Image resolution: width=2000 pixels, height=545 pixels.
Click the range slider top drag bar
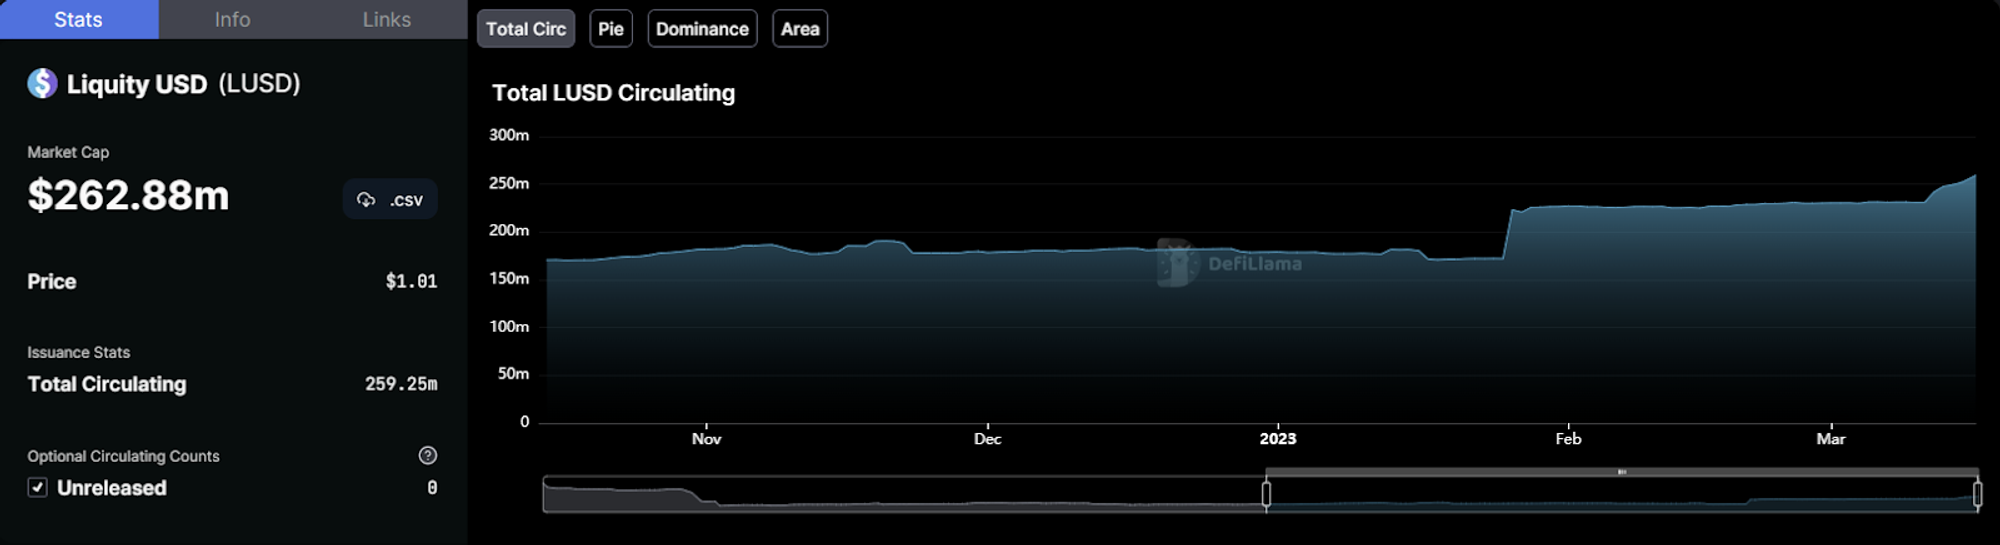click(x=1621, y=471)
